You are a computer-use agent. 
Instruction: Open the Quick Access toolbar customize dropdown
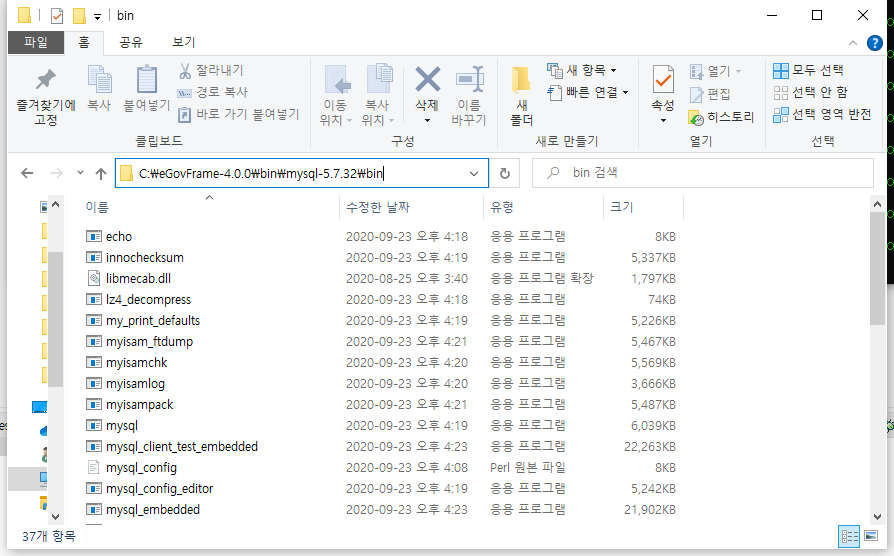point(97,17)
